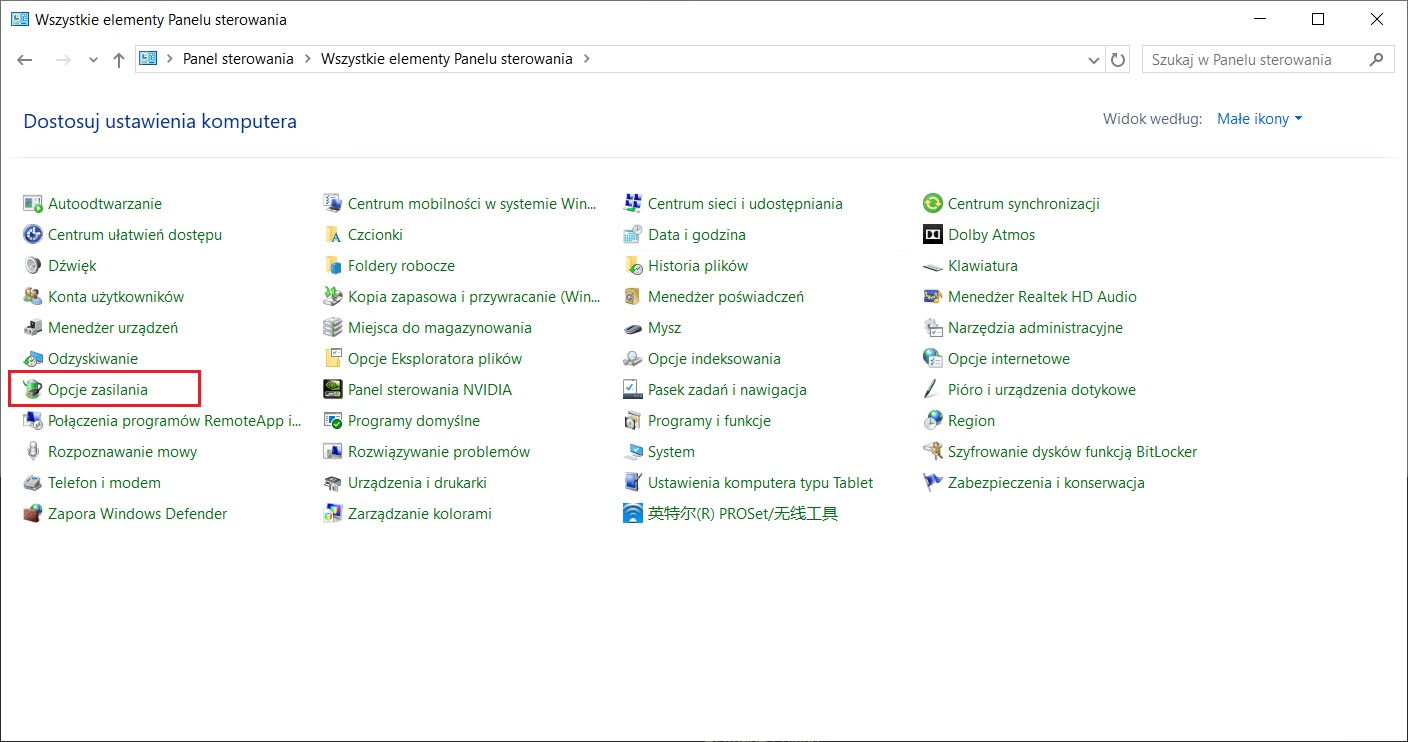This screenshot has width=1408, height=742.
Task: Select Wszystkie elementy Panelu sterowania breadcrumb
Action: 446,59
